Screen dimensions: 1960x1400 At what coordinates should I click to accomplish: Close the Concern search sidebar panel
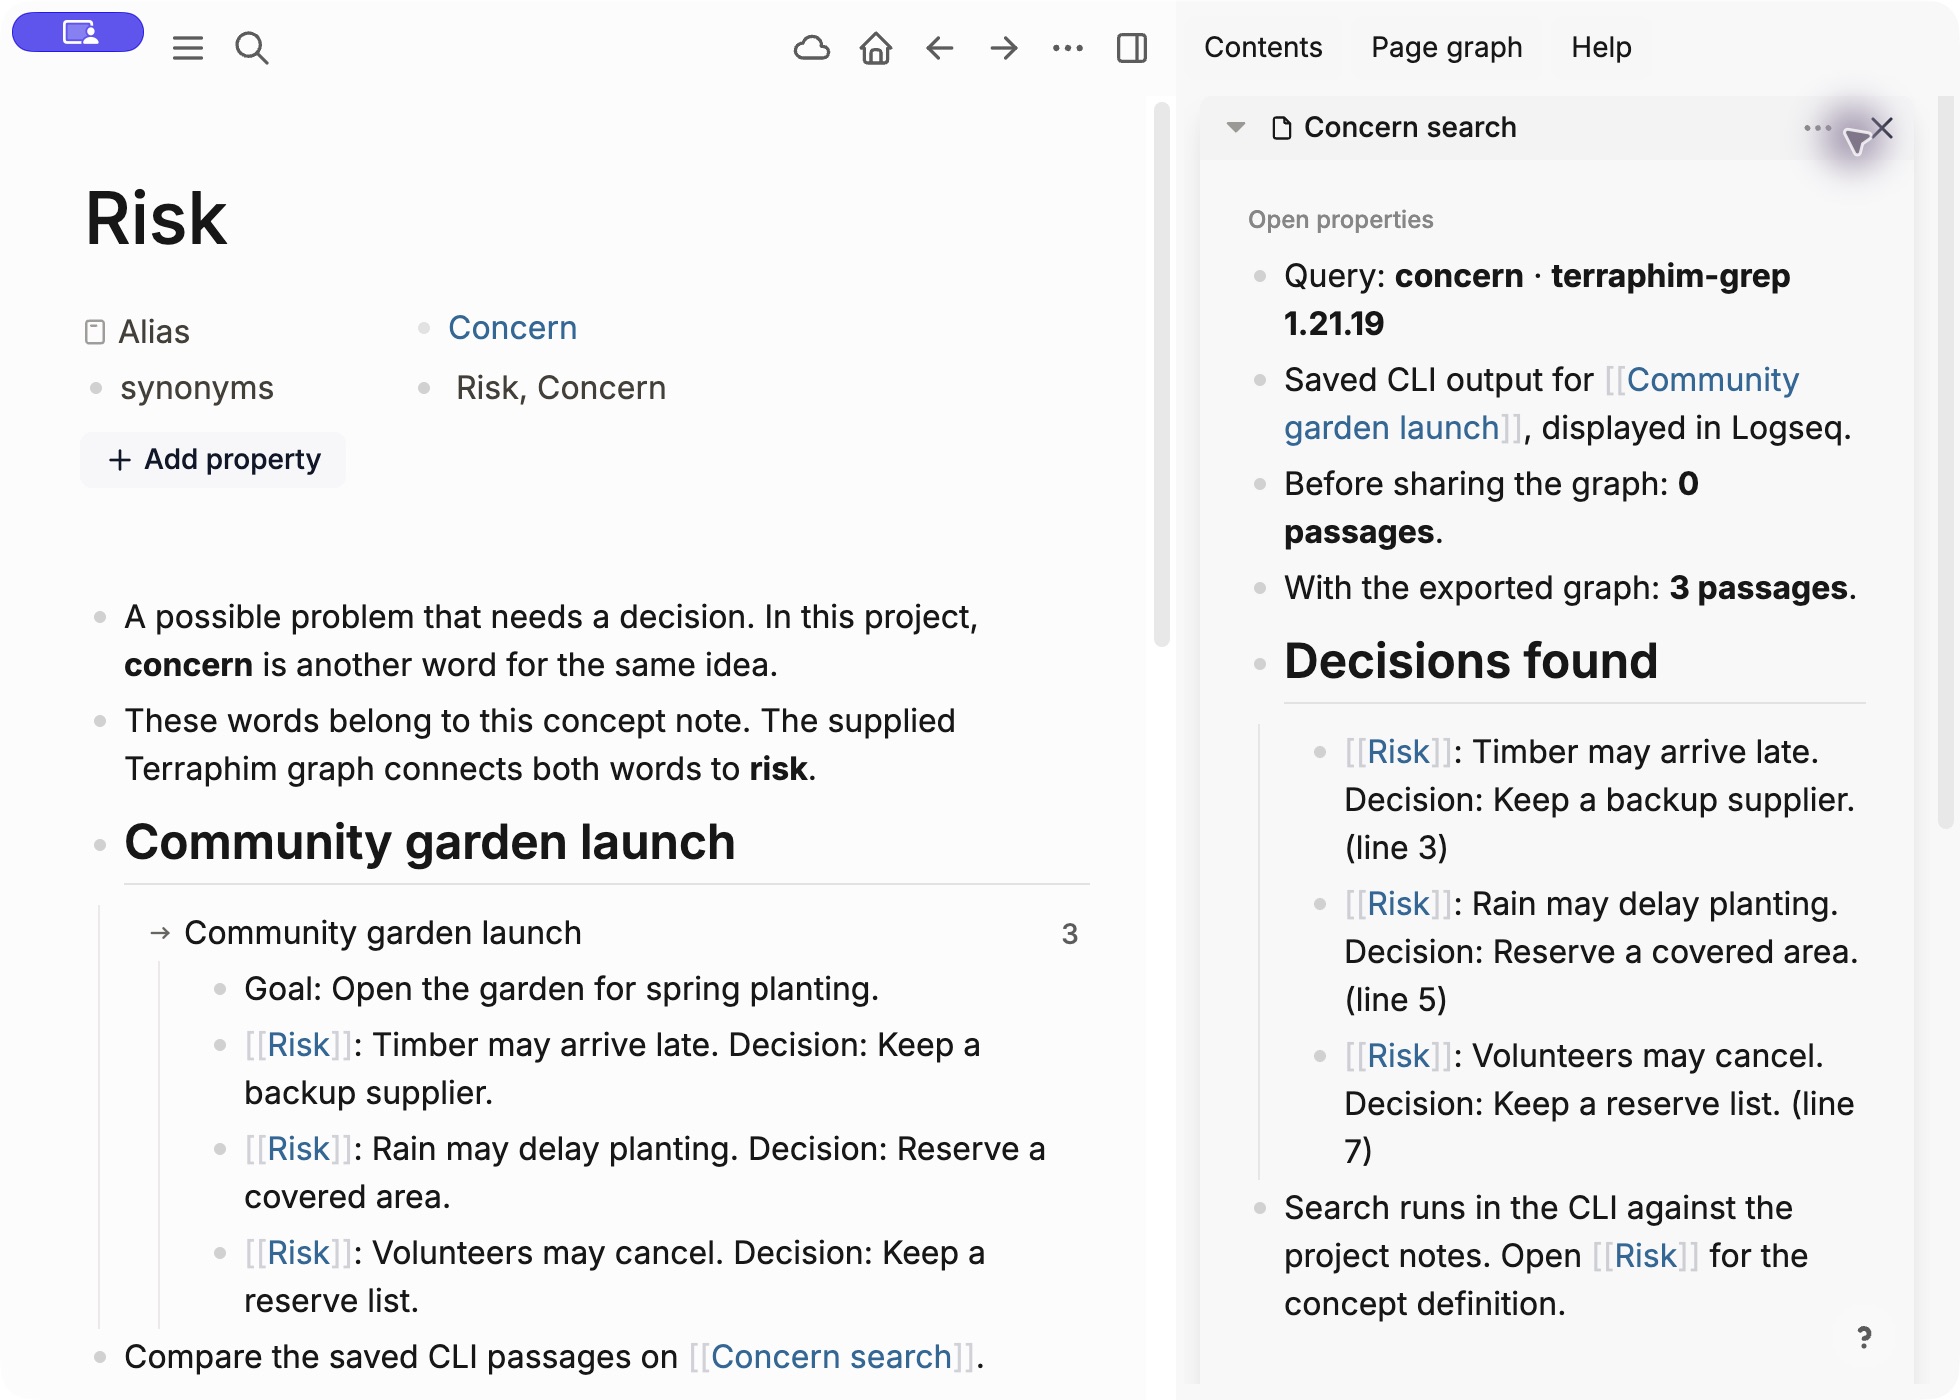(1883, 128)
